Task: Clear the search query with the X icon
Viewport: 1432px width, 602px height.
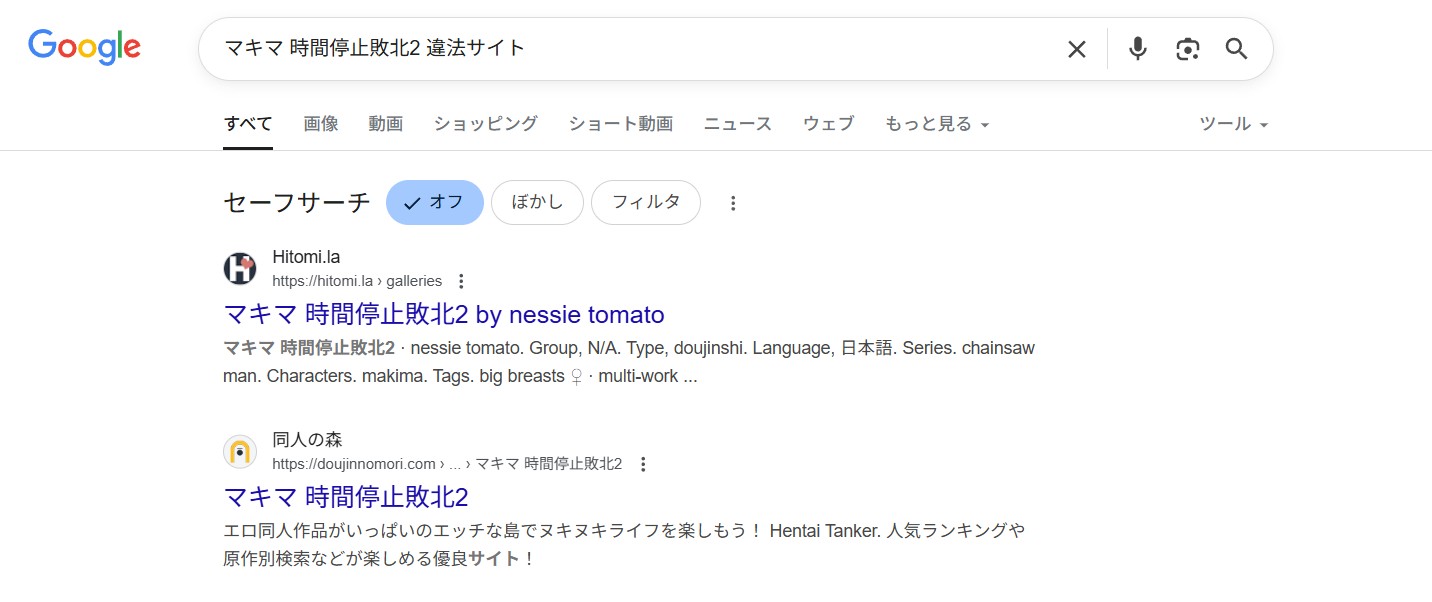Action: tap(1077, 47)
